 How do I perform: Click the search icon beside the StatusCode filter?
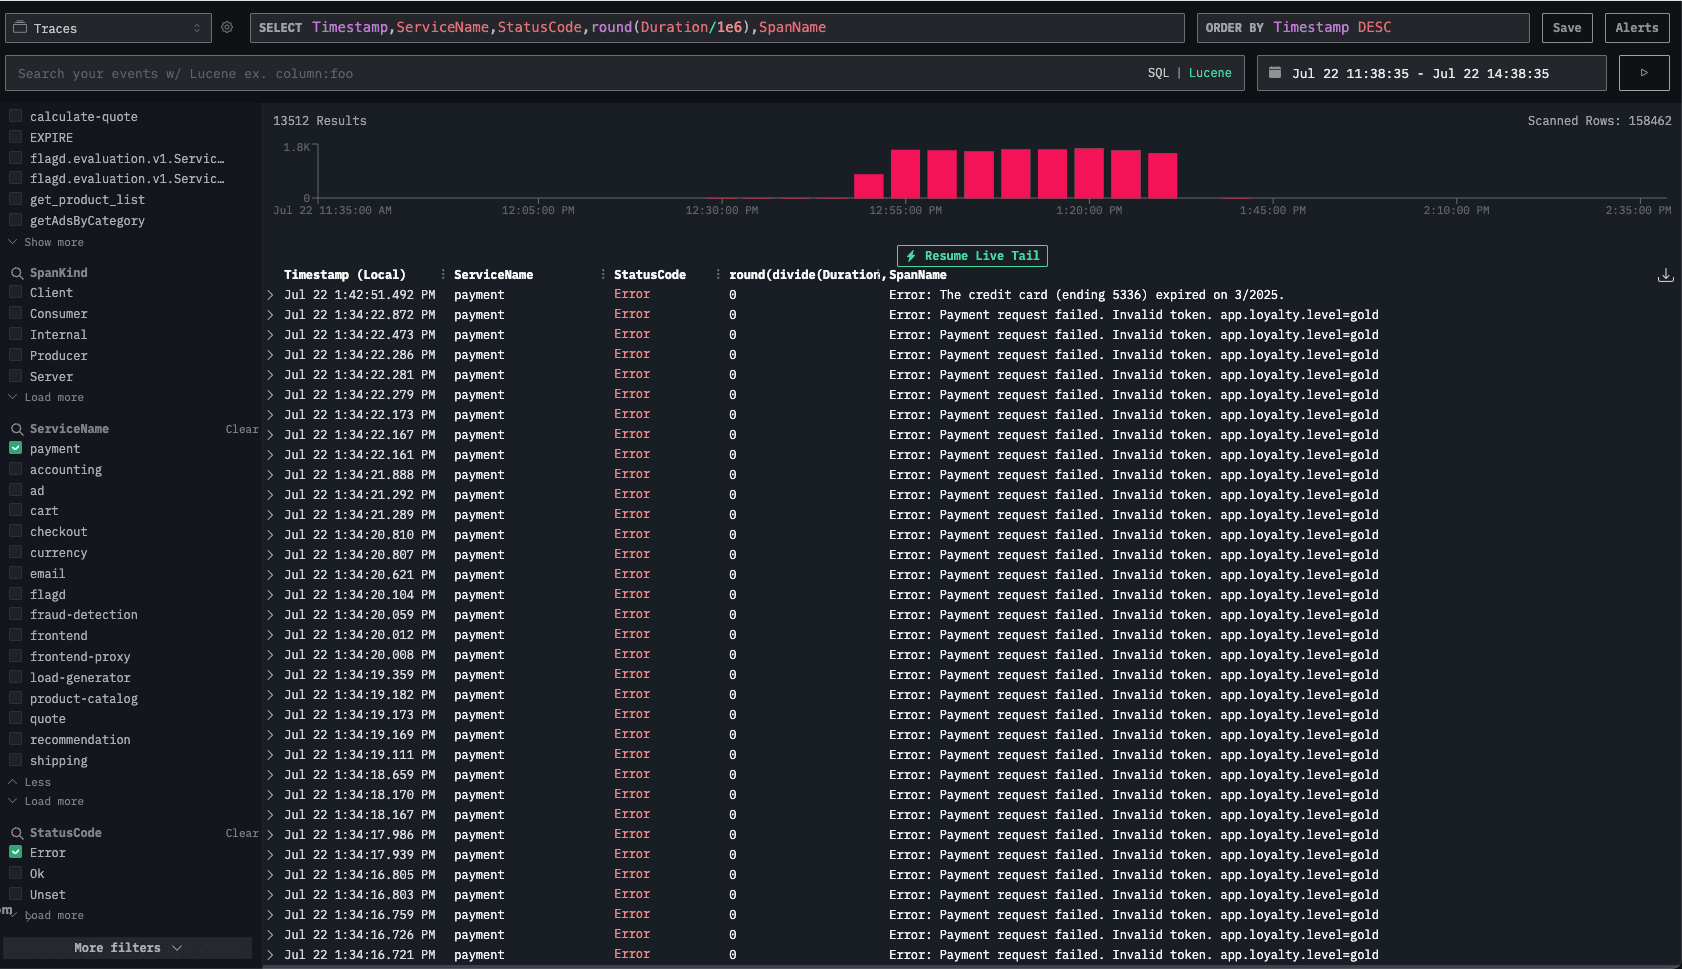coord(17,833)
